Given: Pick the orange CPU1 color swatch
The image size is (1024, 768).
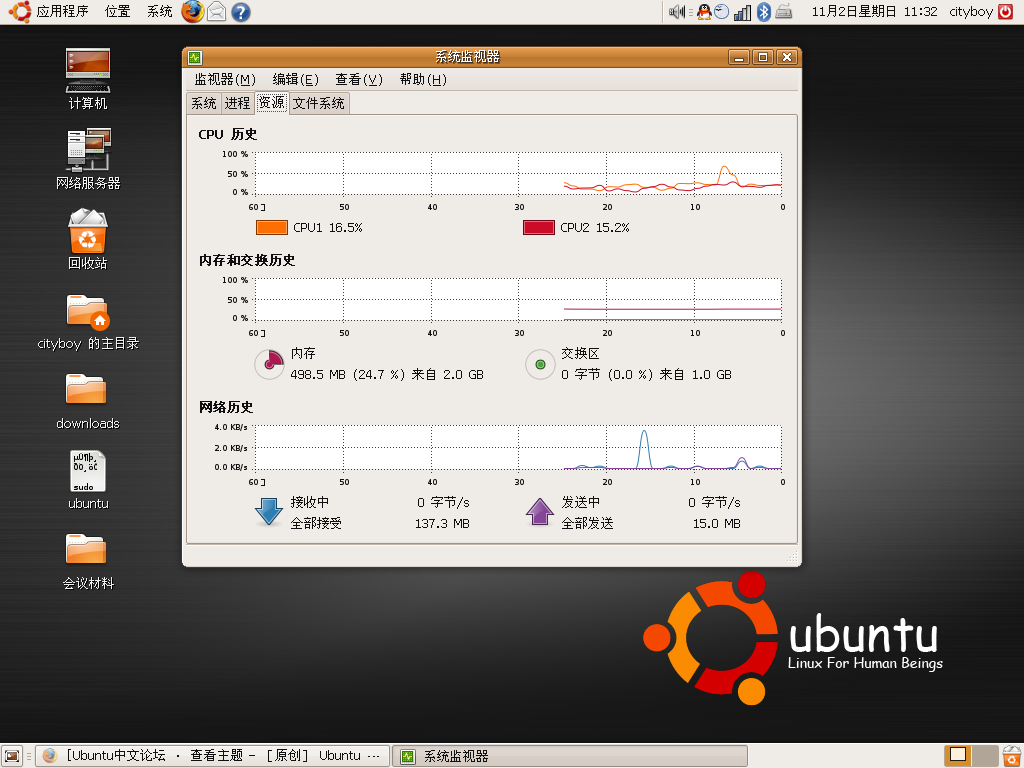Looking at the screenshot, I should 272,227.
